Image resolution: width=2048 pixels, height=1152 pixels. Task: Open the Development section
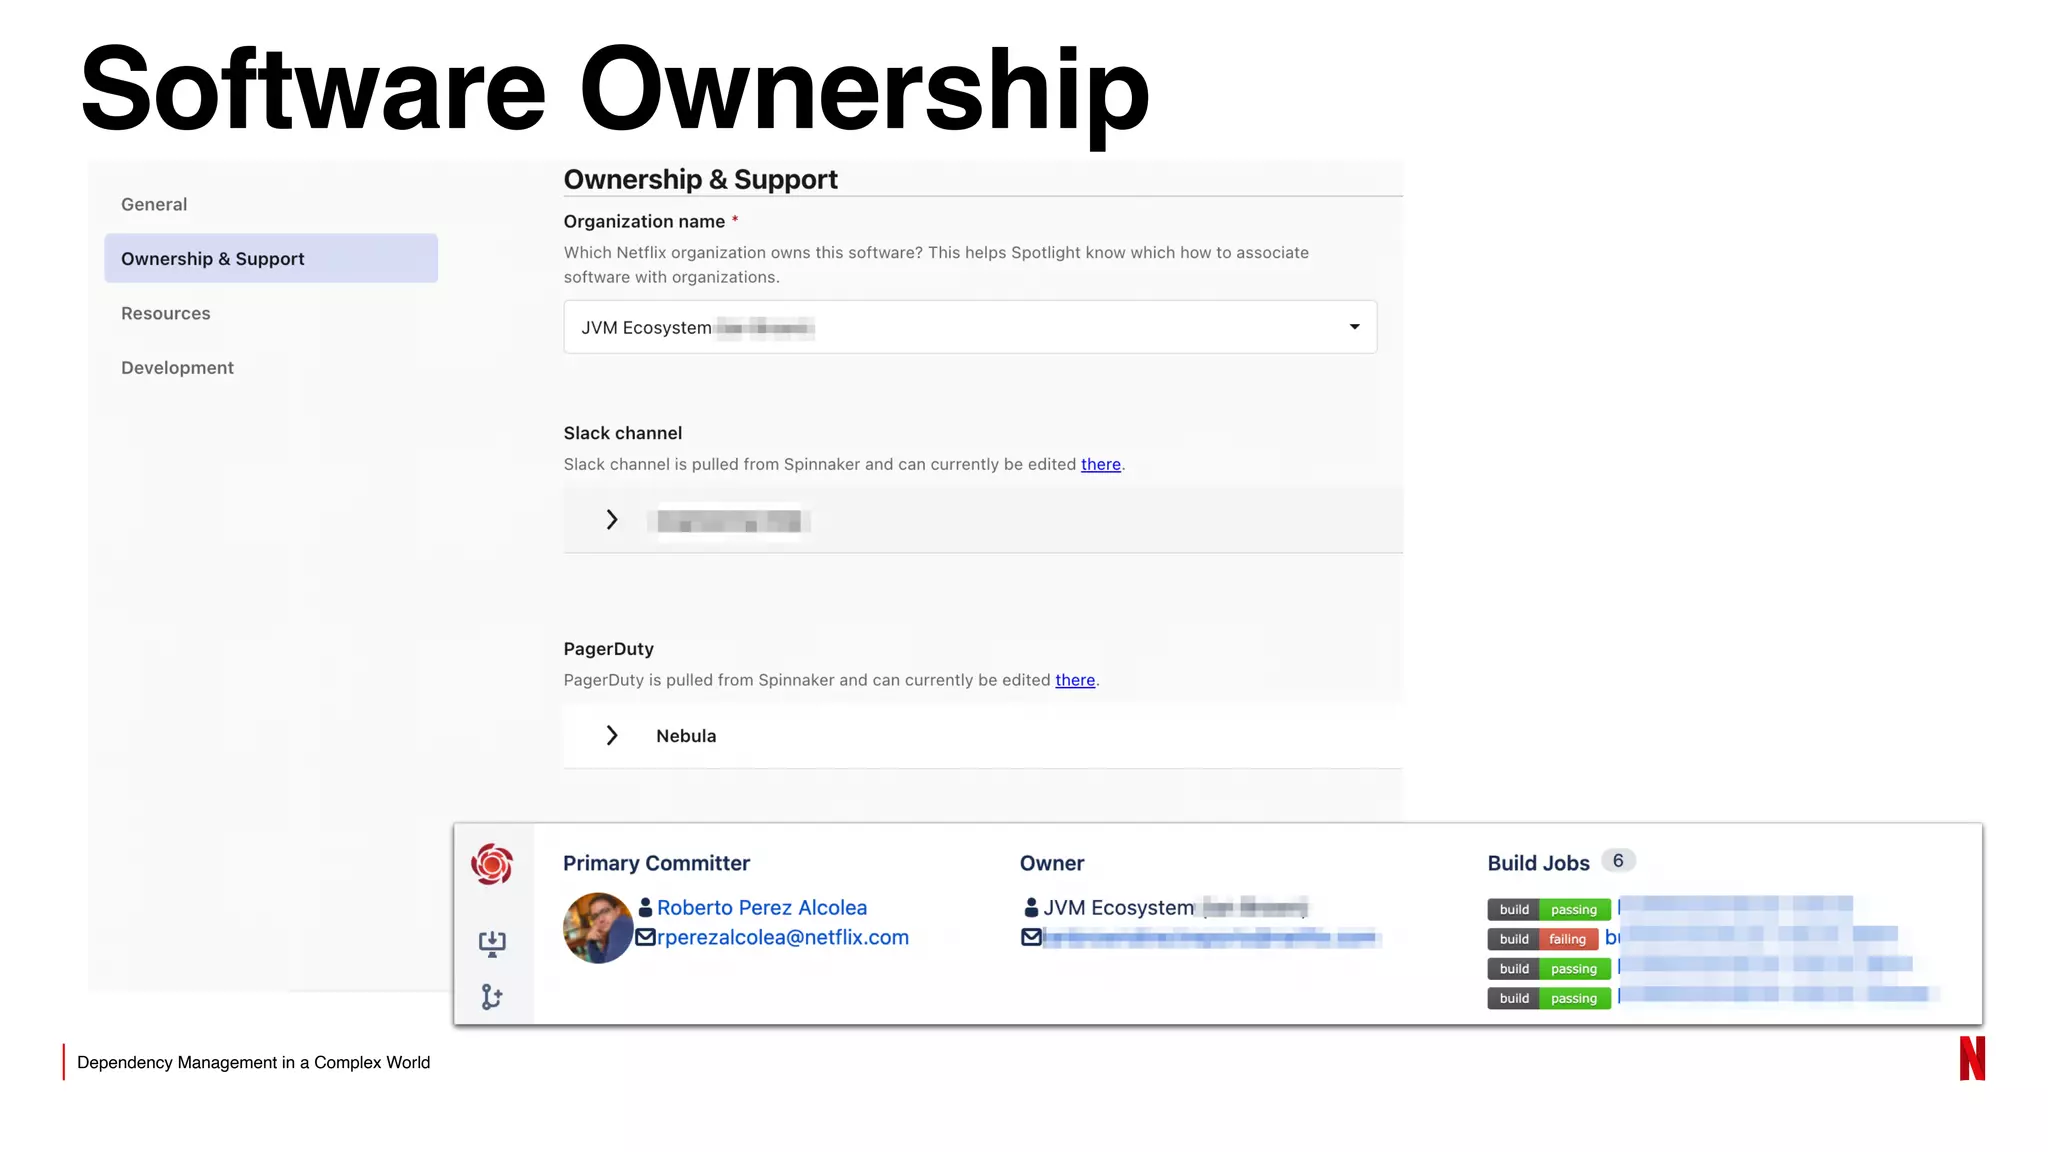point(177,367)
